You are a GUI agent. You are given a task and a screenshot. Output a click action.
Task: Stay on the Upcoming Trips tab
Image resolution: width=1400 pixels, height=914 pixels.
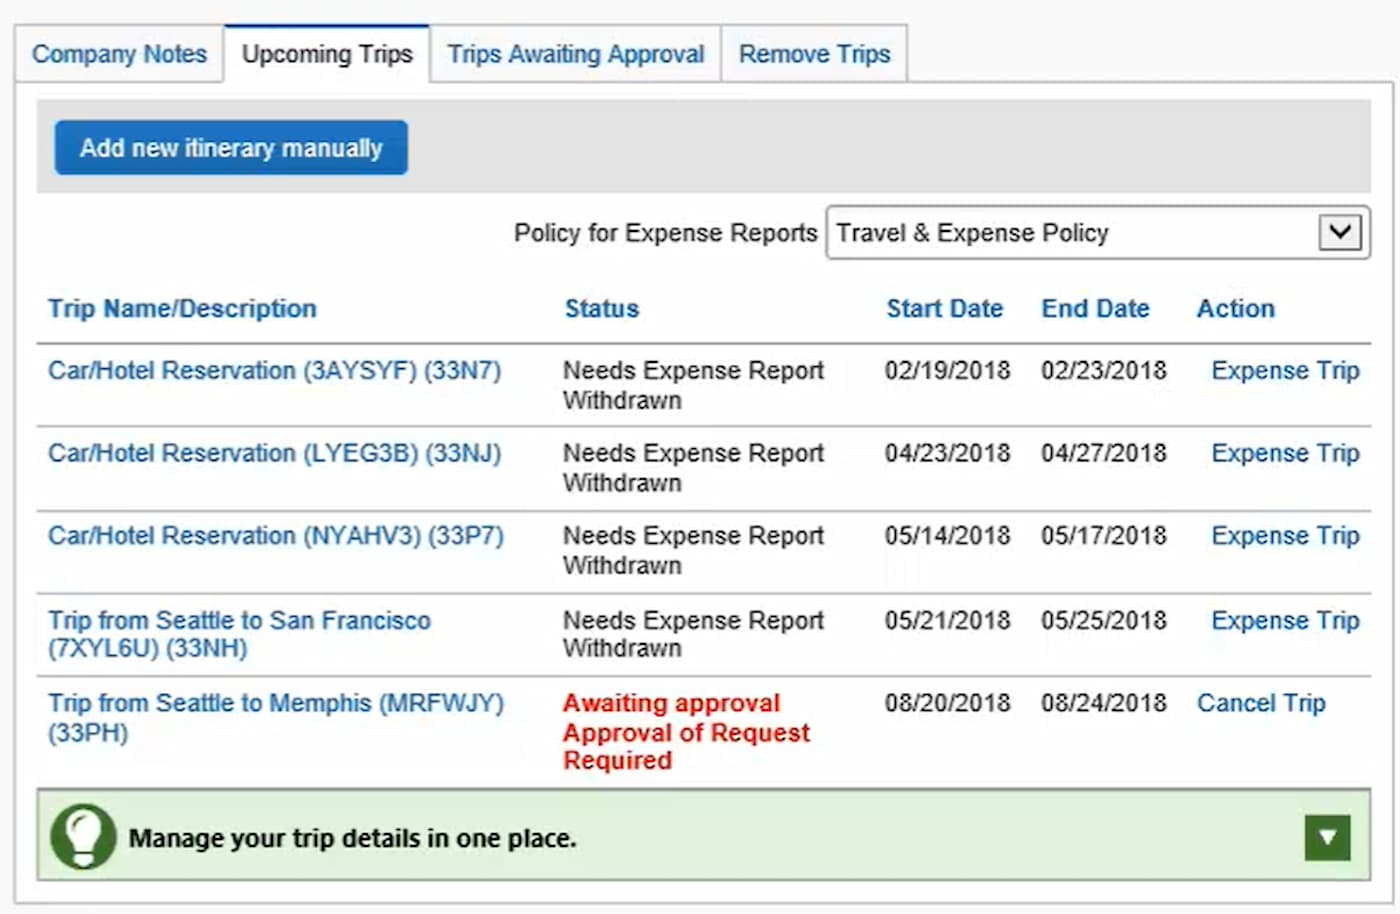tap(327, 54)
